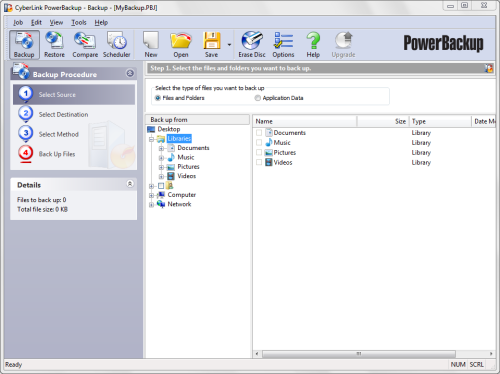Screen dimensions: 500x374
Task: Collapse the Backup Procedure panel
Action: 130,73
